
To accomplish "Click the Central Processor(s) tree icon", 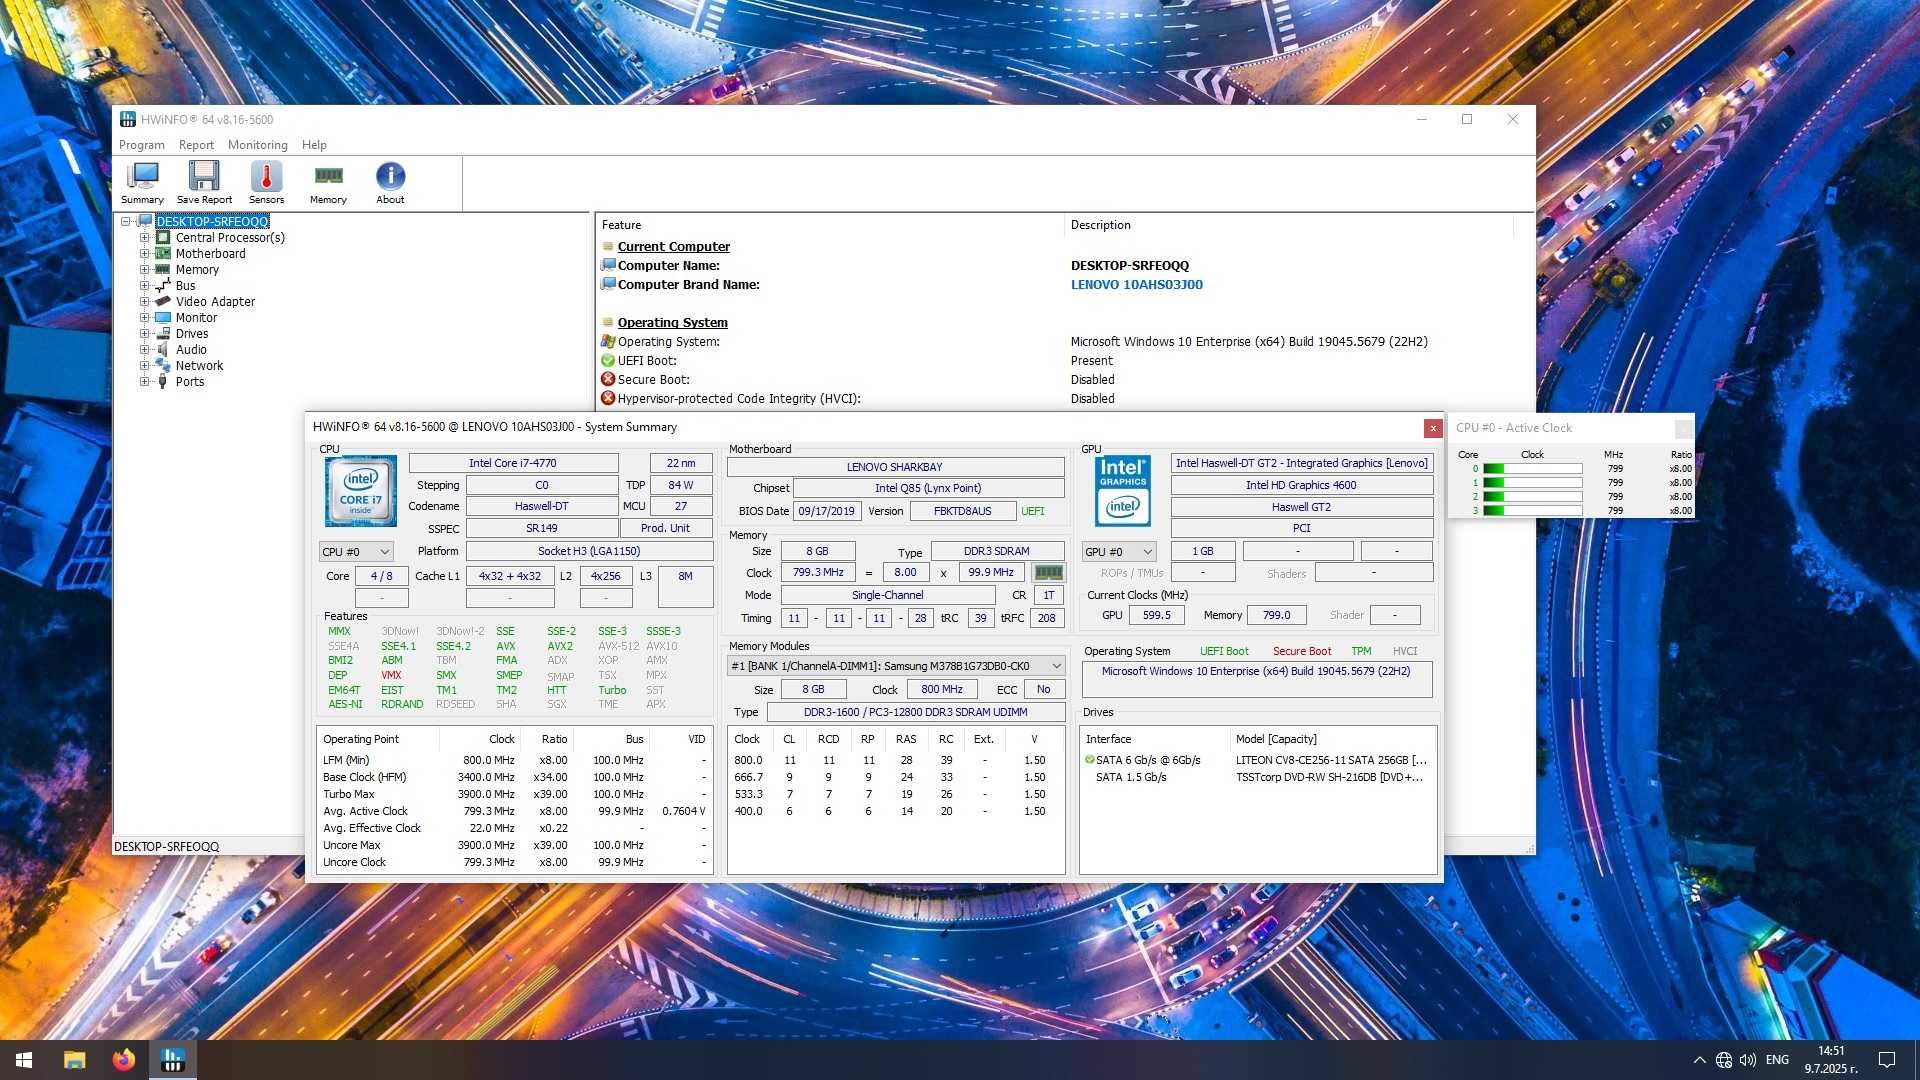I will coord(163,238).
